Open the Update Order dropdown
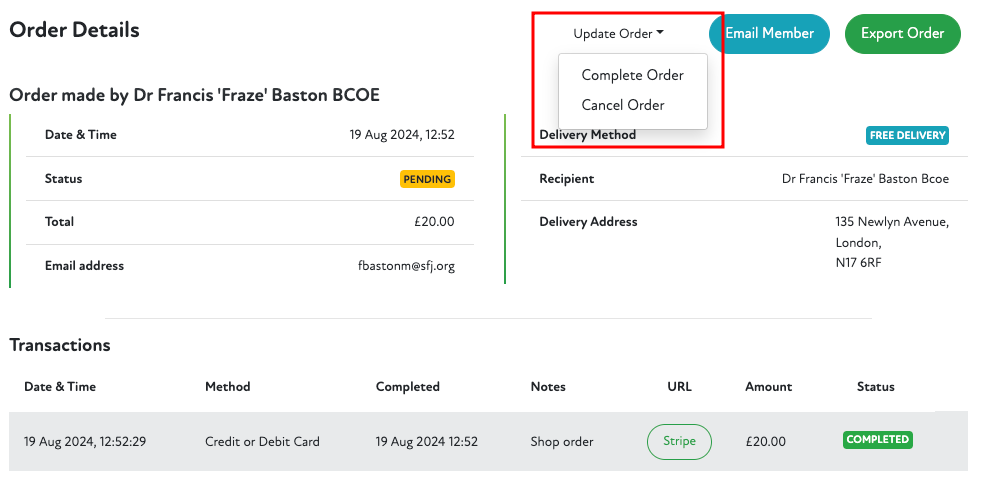The width and height of the screenshot is (983, 497). click(x=618, y=34)
